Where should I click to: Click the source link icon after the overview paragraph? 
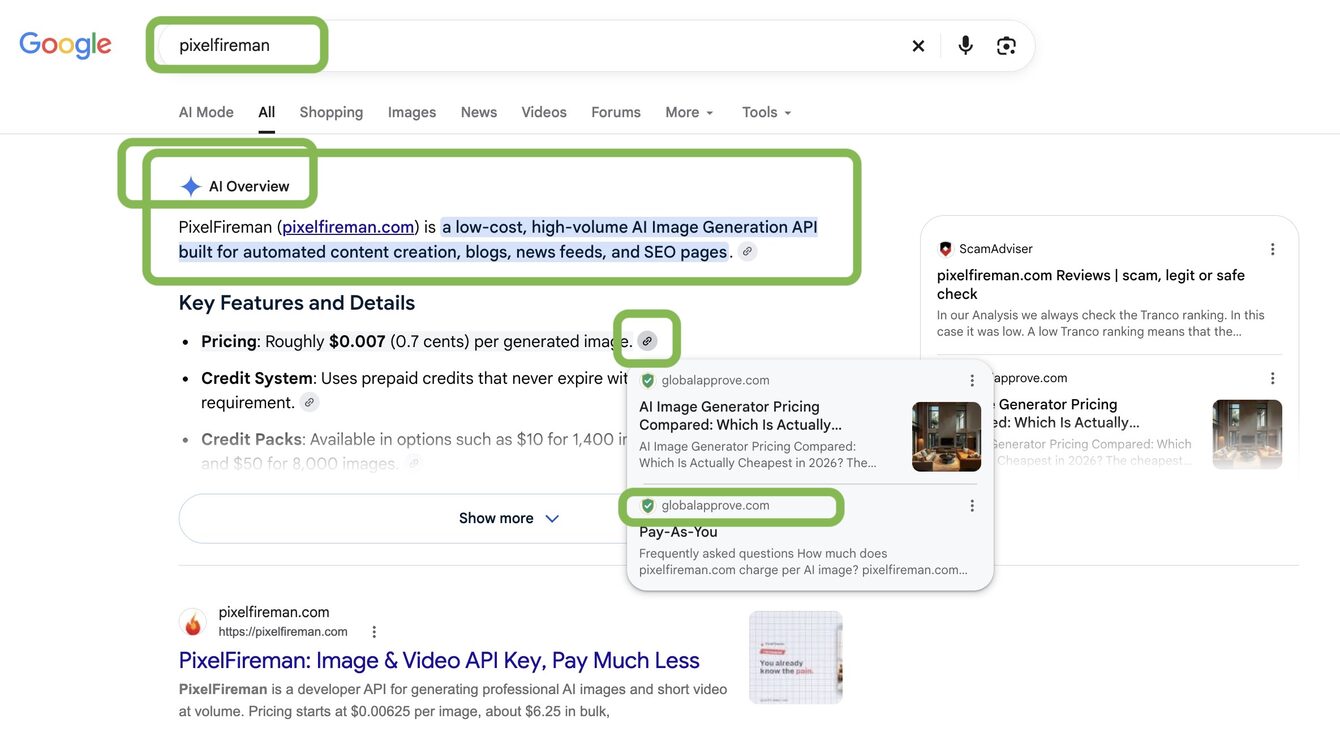coord(747,252)
